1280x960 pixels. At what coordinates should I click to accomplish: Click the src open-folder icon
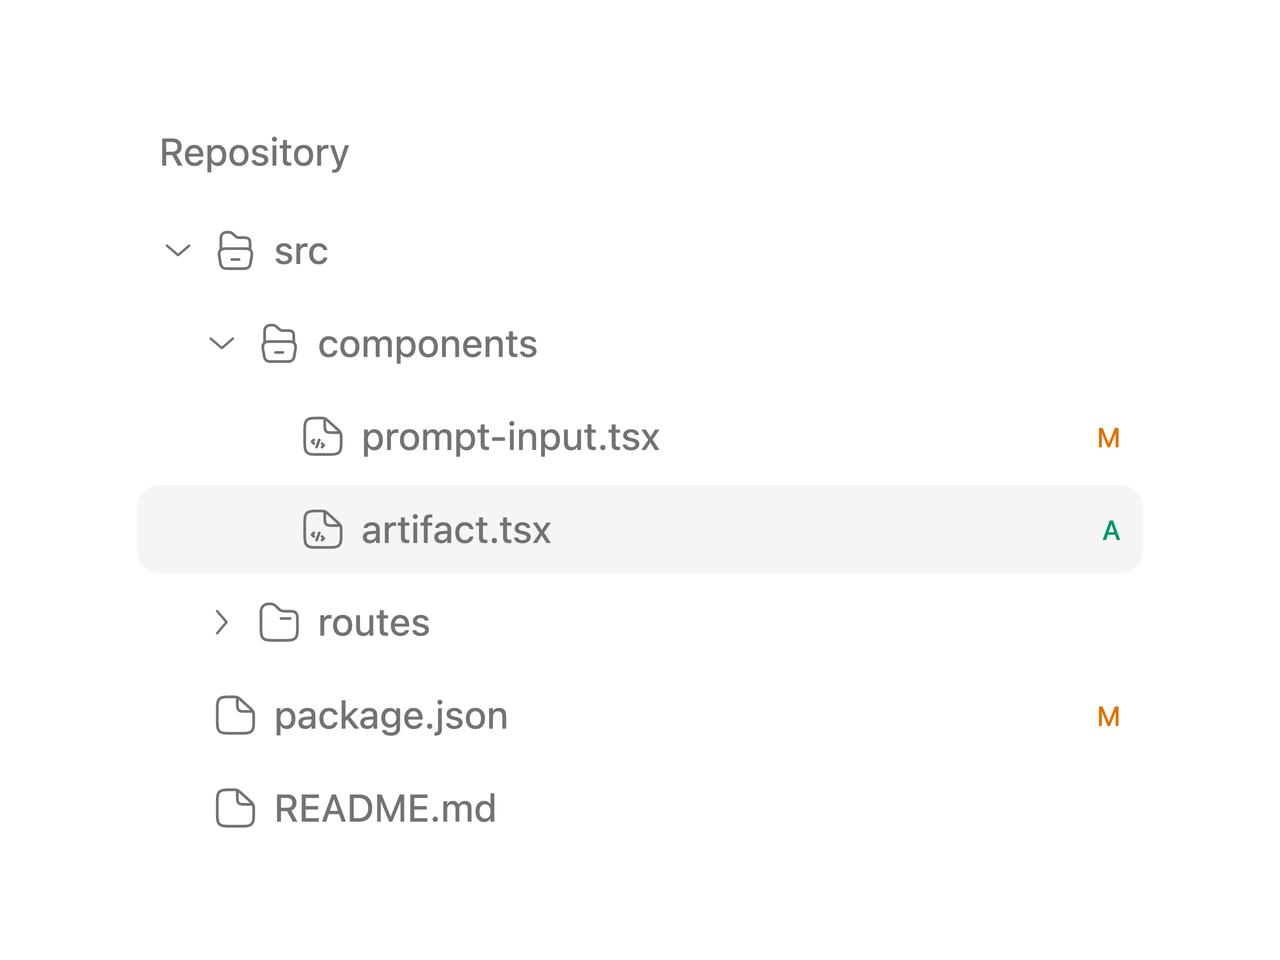click(x=235, y=250)
